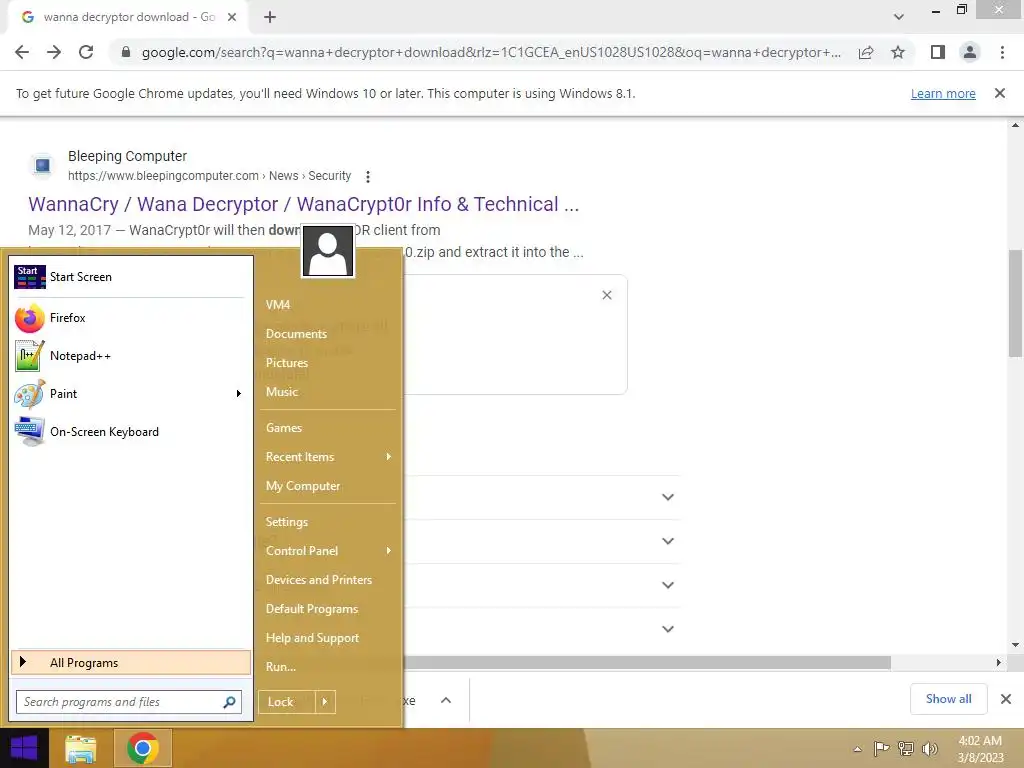Open Help and Support
1024x768 pixels.
[x=312, y=638]
